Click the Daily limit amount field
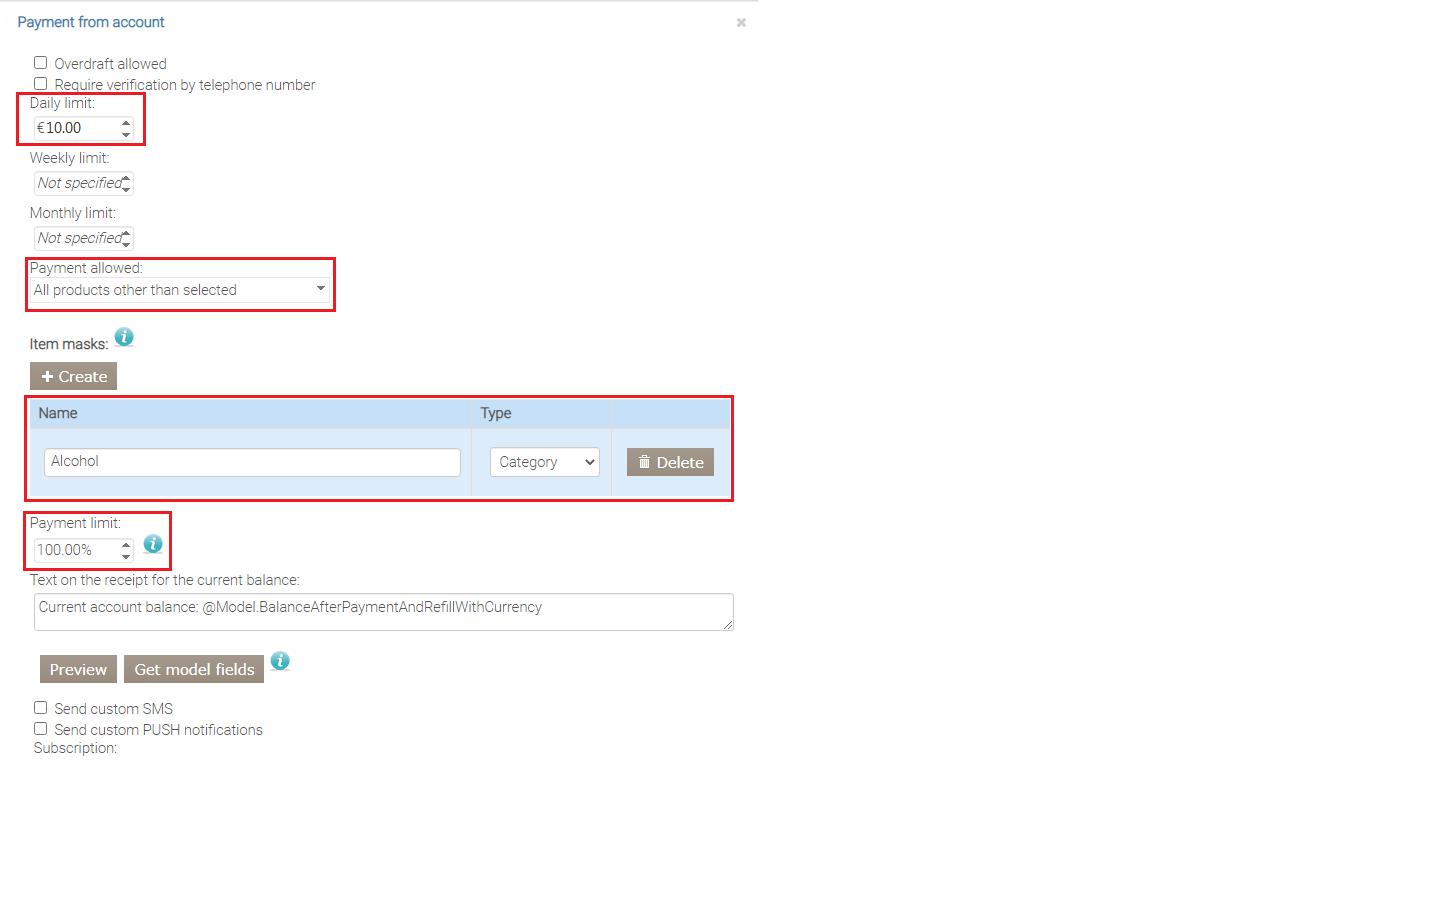Image resolution: width=1440 pixels, height=900 pixels. coord(77,128)
